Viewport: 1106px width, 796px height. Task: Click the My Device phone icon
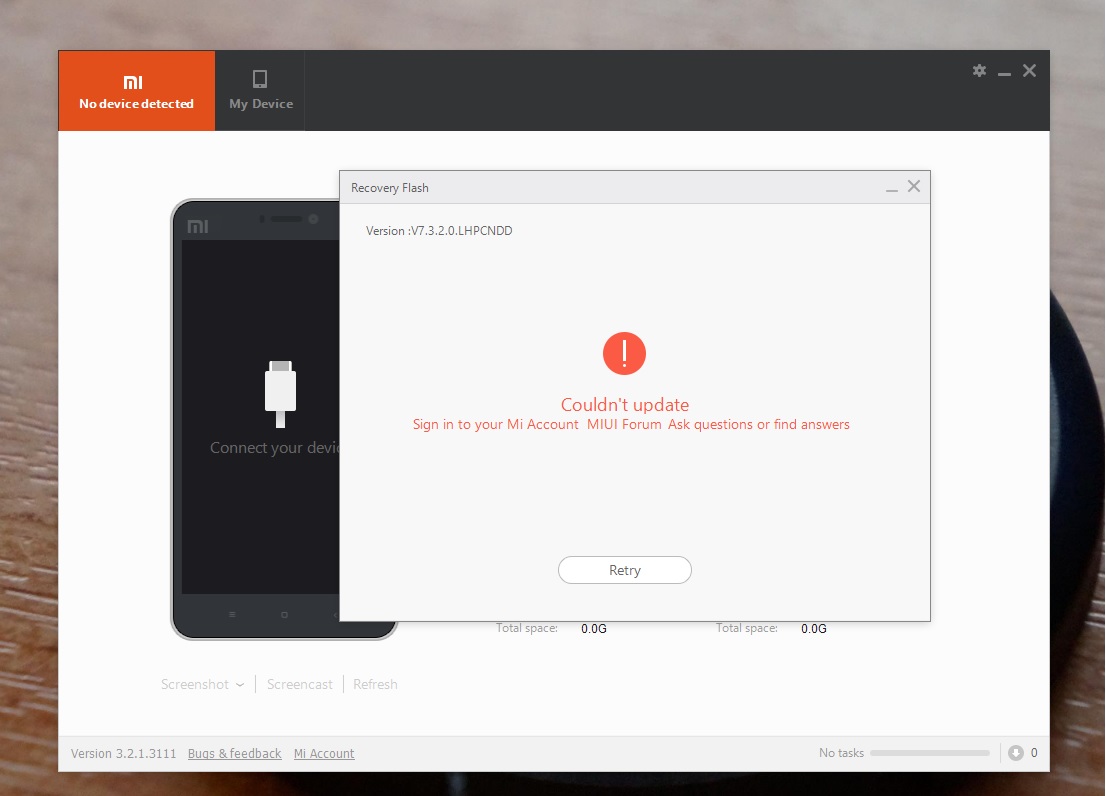(x=260, y=78)
